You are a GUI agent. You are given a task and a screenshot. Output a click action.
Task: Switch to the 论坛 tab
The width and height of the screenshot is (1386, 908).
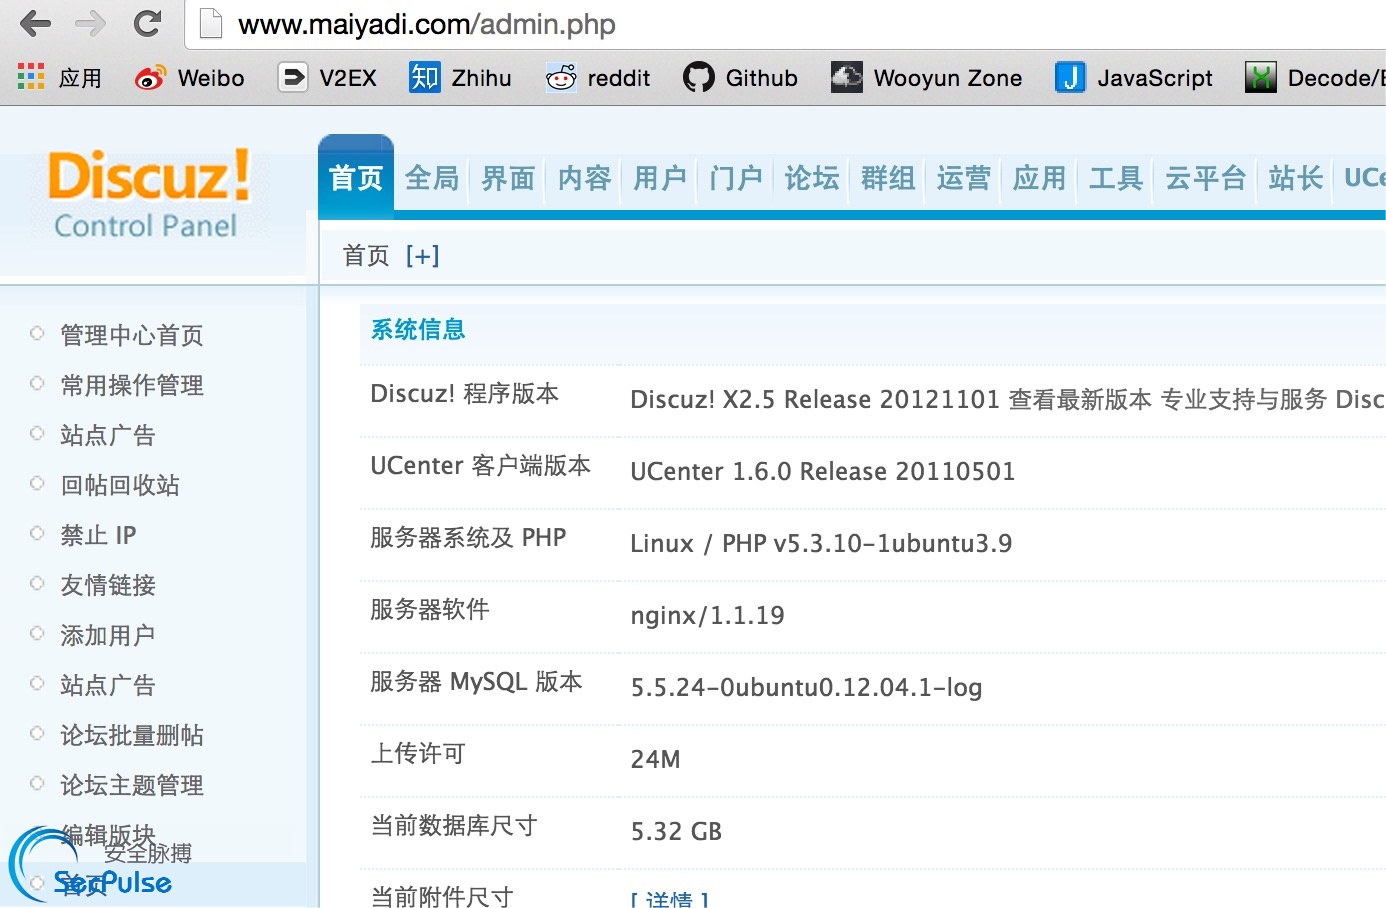coord(811,179)
